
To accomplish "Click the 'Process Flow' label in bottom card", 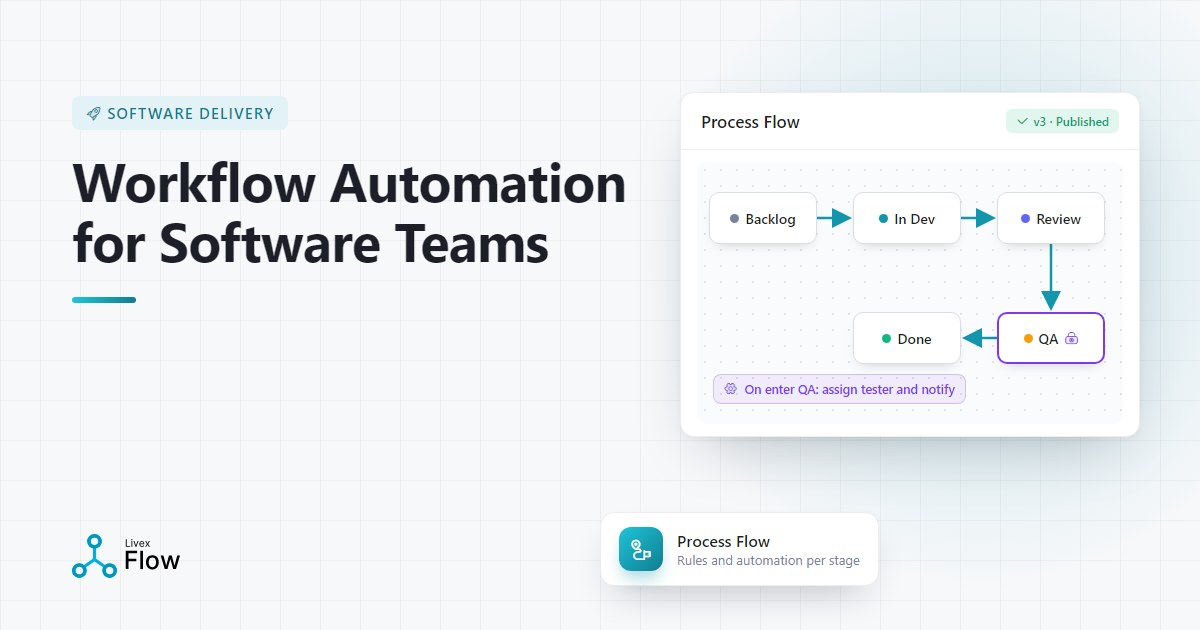I will pos(723,541).
